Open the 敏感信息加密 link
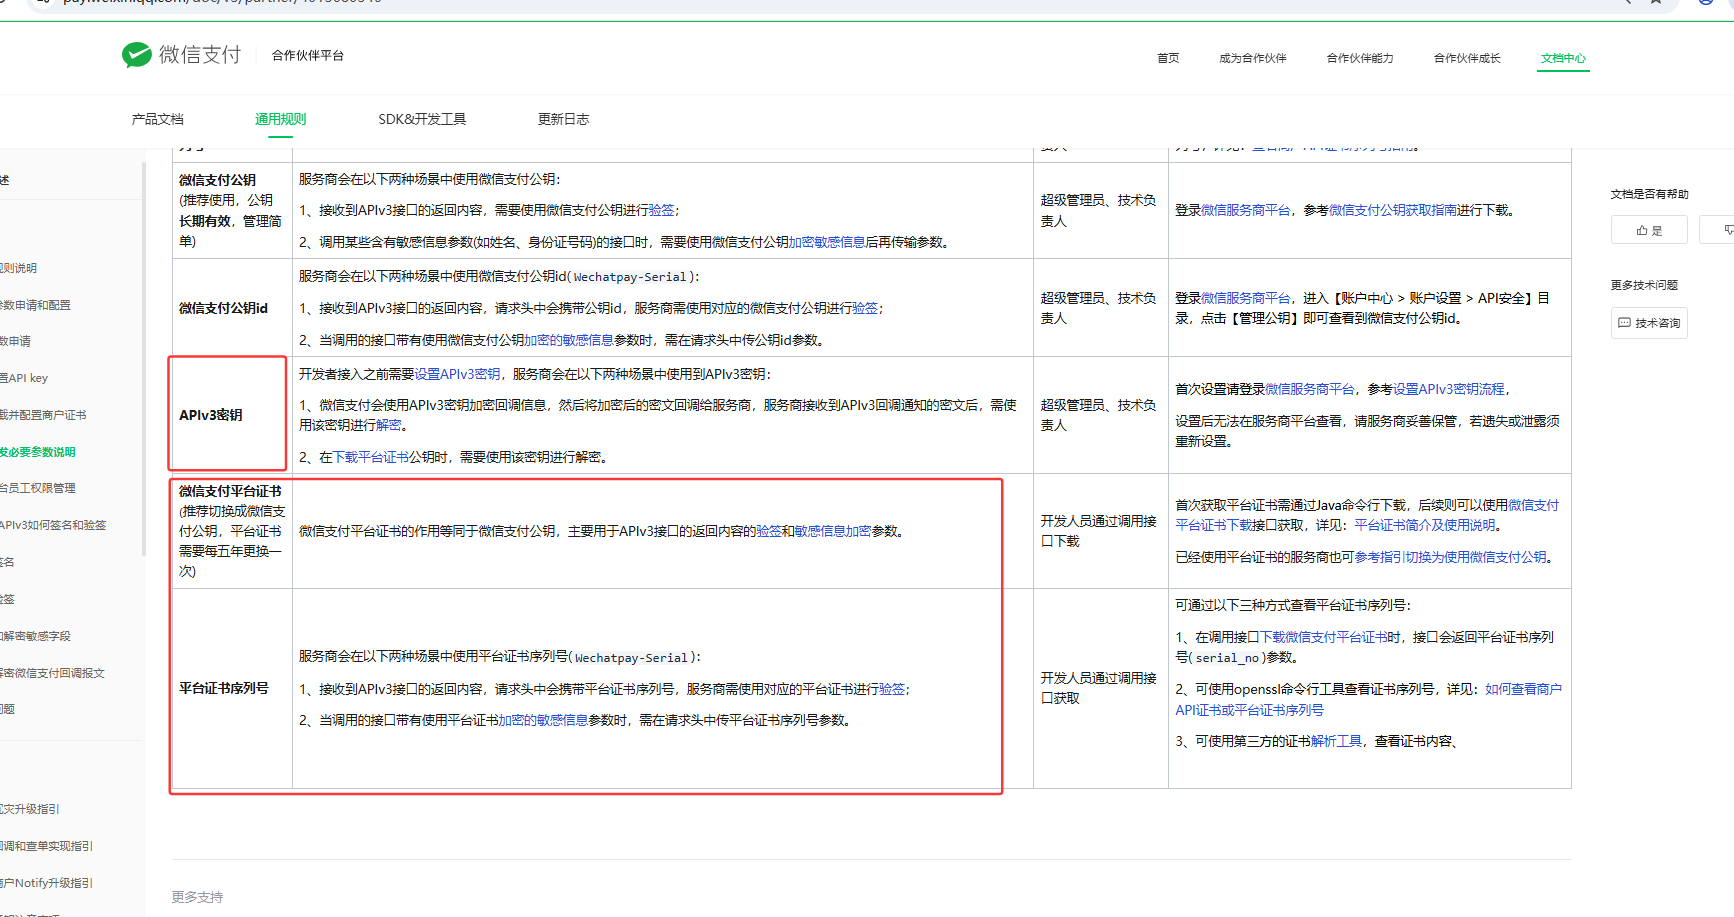1734x917 pixels. [833, 531]
